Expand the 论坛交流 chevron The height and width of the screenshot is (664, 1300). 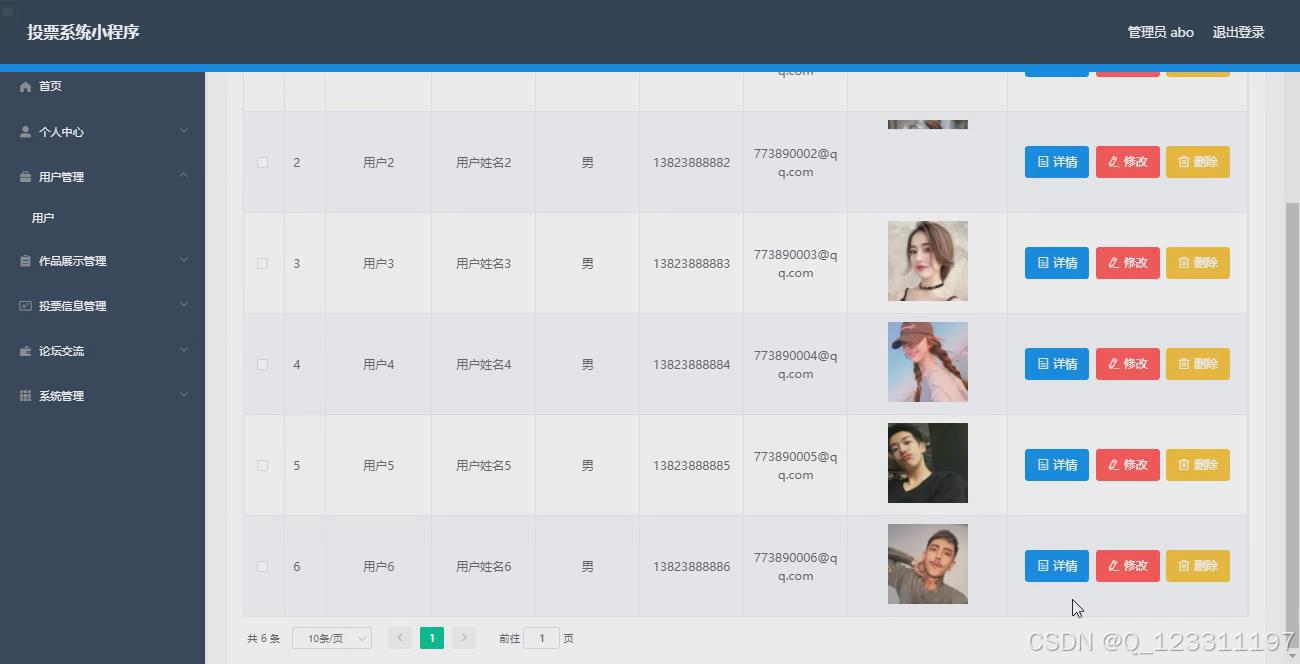point(184,350)
